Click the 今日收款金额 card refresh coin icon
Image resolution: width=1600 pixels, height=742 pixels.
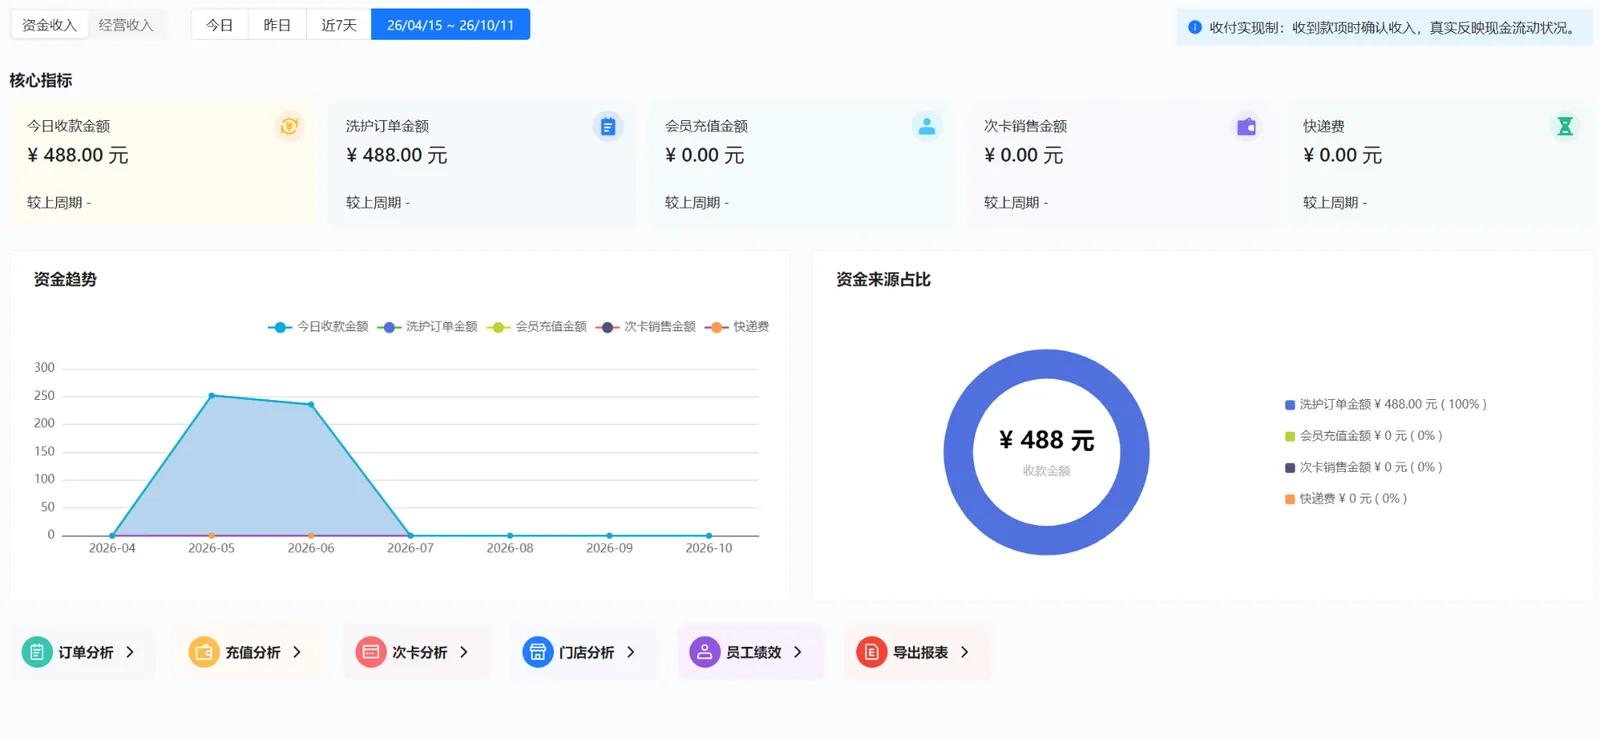[x=289, y=126]
